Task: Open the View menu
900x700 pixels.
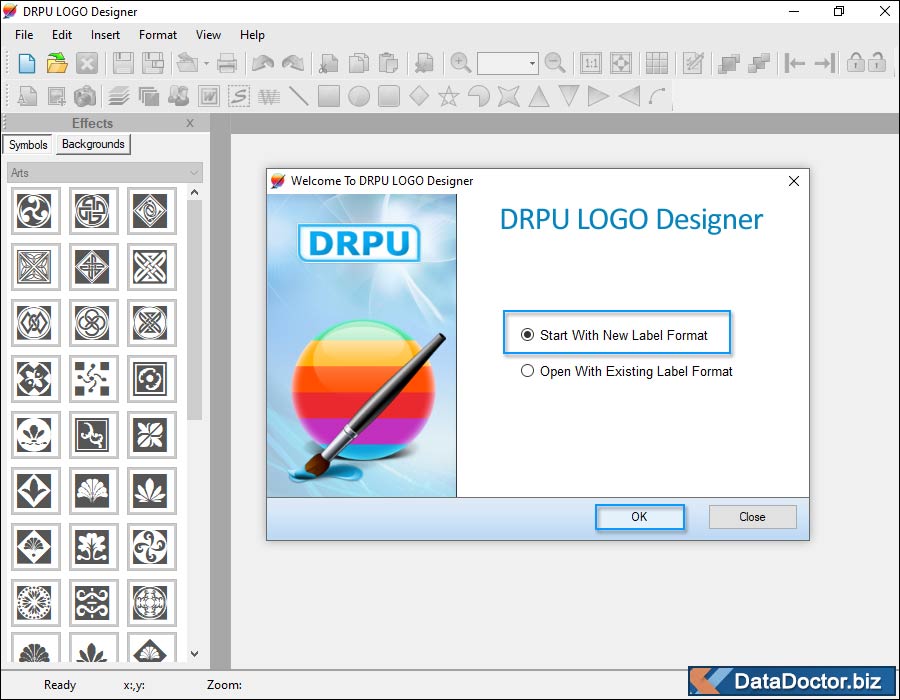Action: pyautogui.click(x=208, y=35)
